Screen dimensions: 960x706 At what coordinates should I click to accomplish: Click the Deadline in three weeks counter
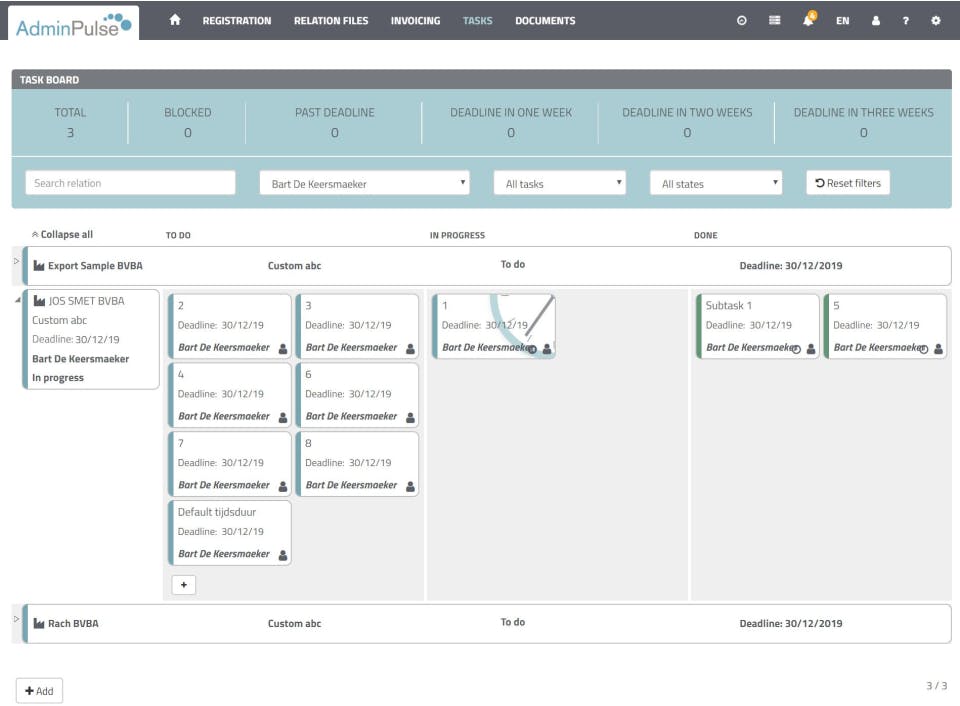coord(863,122)
